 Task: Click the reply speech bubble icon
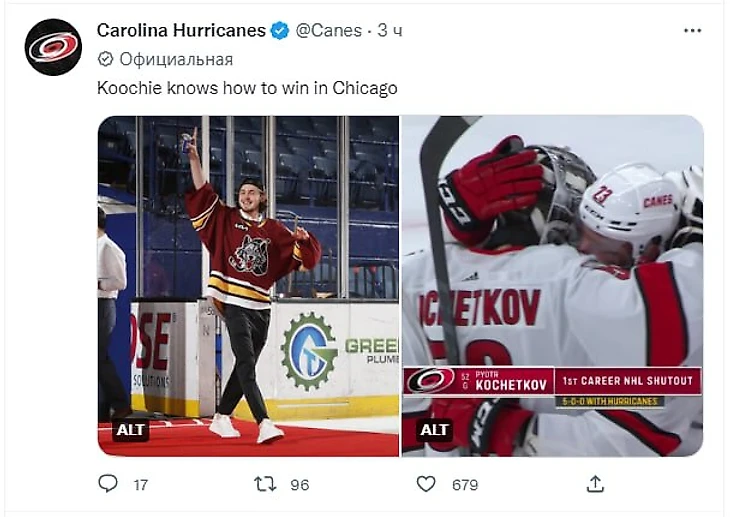[108, 484]
